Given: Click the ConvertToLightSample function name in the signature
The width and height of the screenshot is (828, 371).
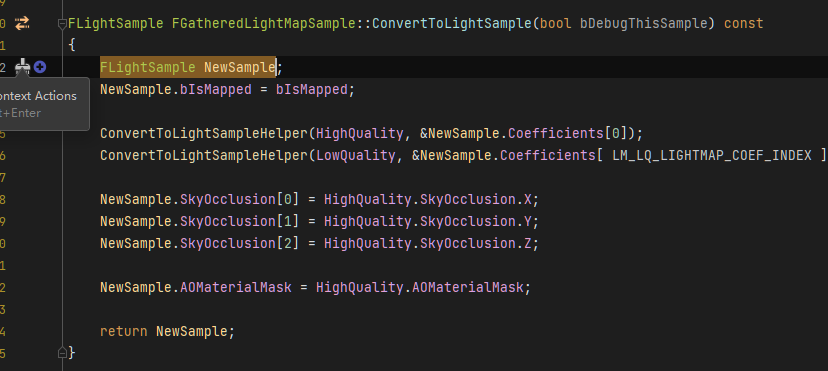Looking at the screenshot, I should tap(451, 23).
